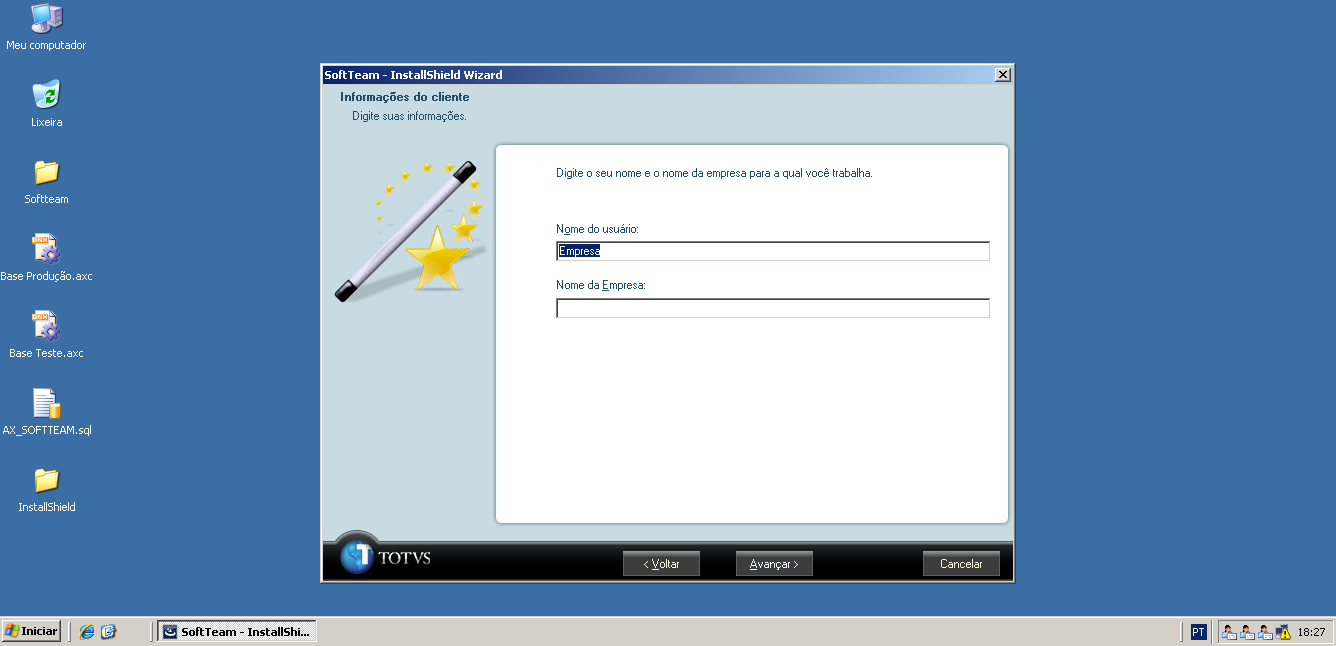
Task: Click the Cancelar button
Action: (961, 564)
